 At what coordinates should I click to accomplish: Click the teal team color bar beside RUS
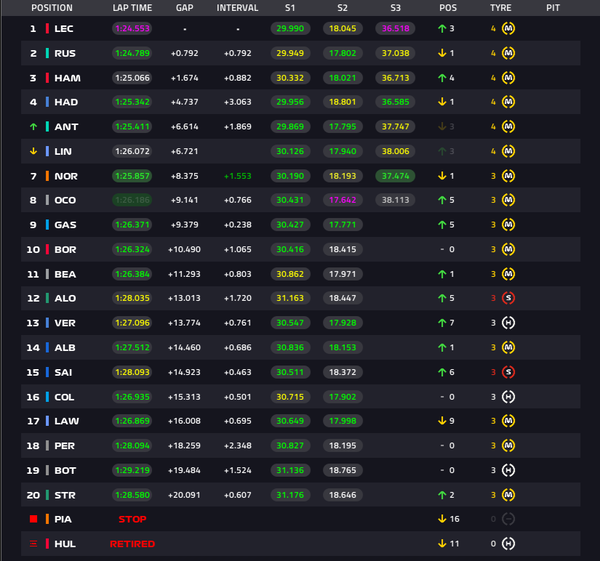pyautogui.click(x=47, y=53)
